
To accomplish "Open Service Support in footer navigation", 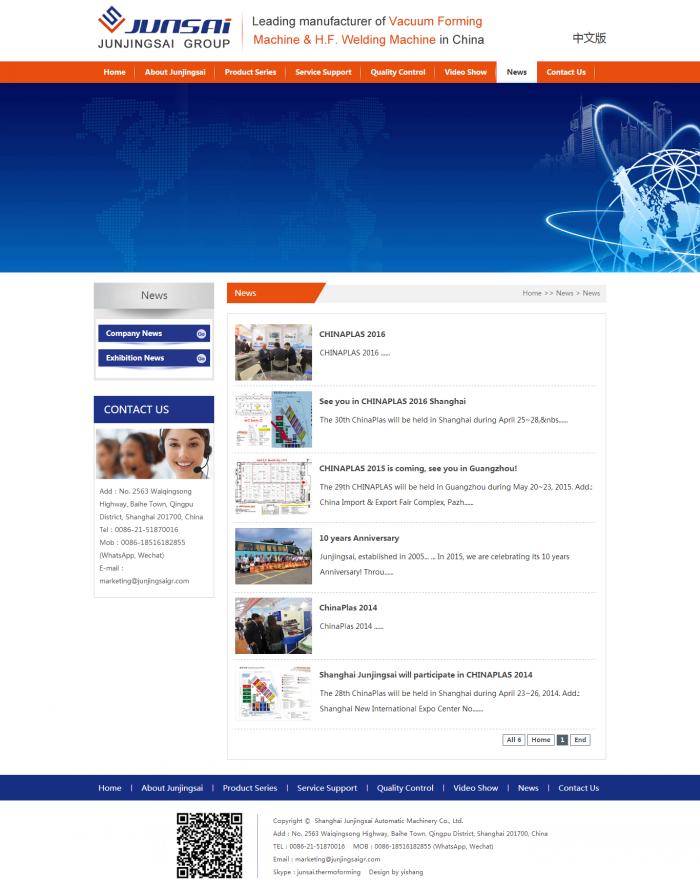I will pos(326,788).
